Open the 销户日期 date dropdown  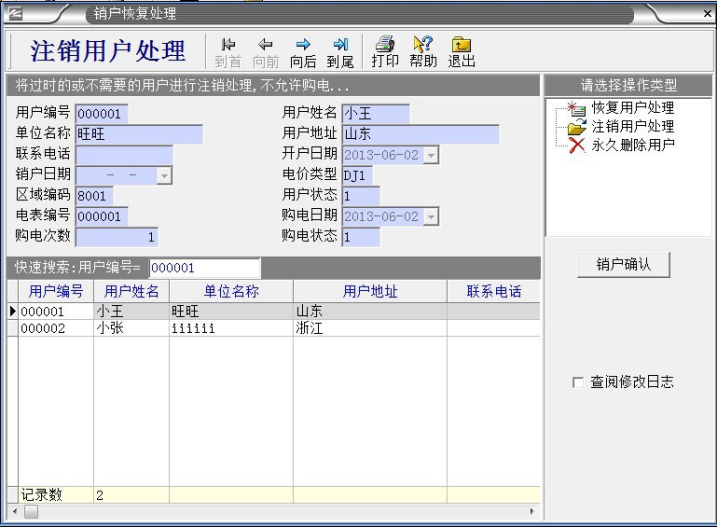164,175
